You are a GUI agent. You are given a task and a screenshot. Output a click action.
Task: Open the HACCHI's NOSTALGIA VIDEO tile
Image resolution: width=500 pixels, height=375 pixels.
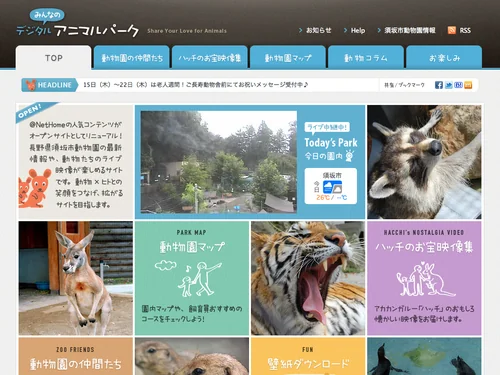(424, 278)
